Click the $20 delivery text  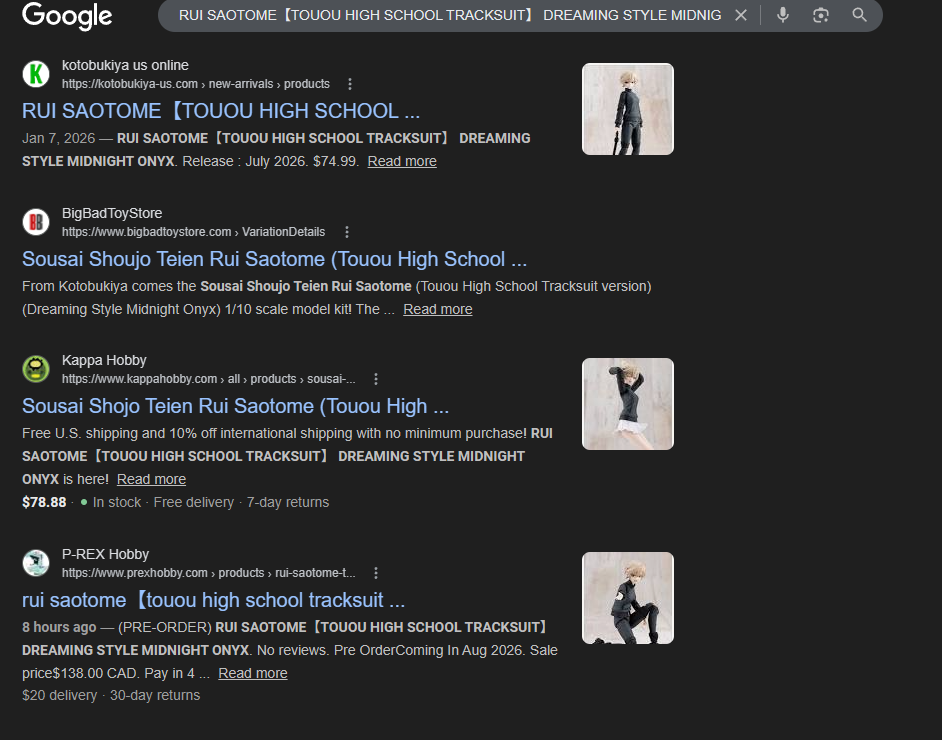tap(59, 696)
